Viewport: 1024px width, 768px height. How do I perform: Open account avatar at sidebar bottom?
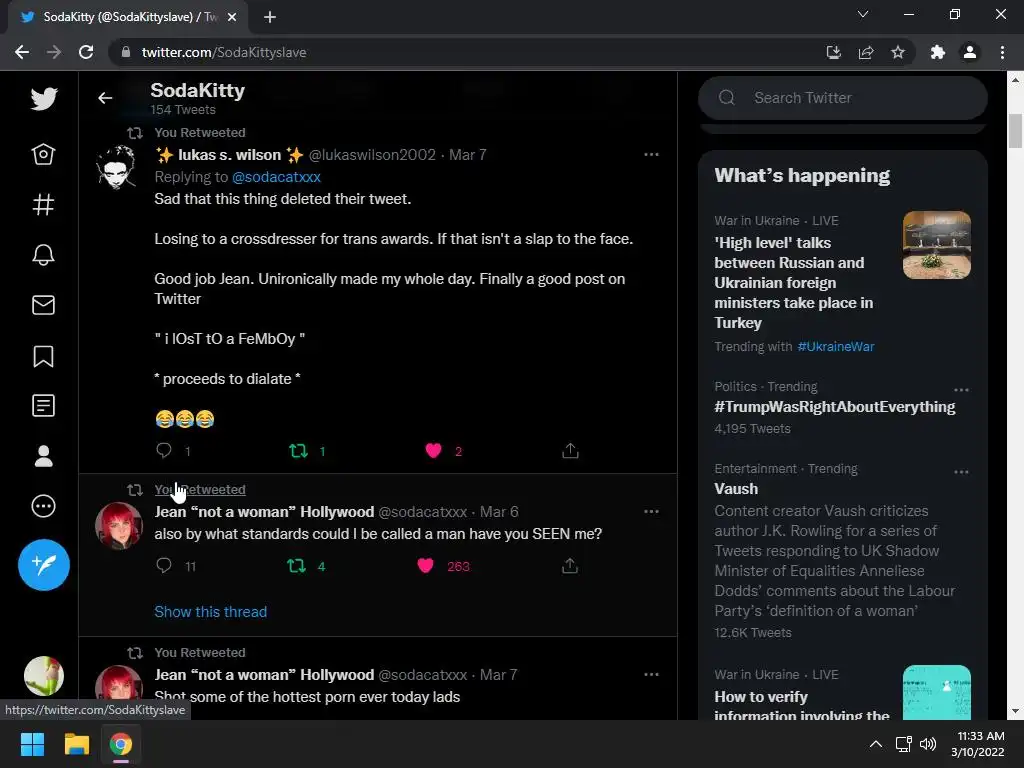[44, 676]
